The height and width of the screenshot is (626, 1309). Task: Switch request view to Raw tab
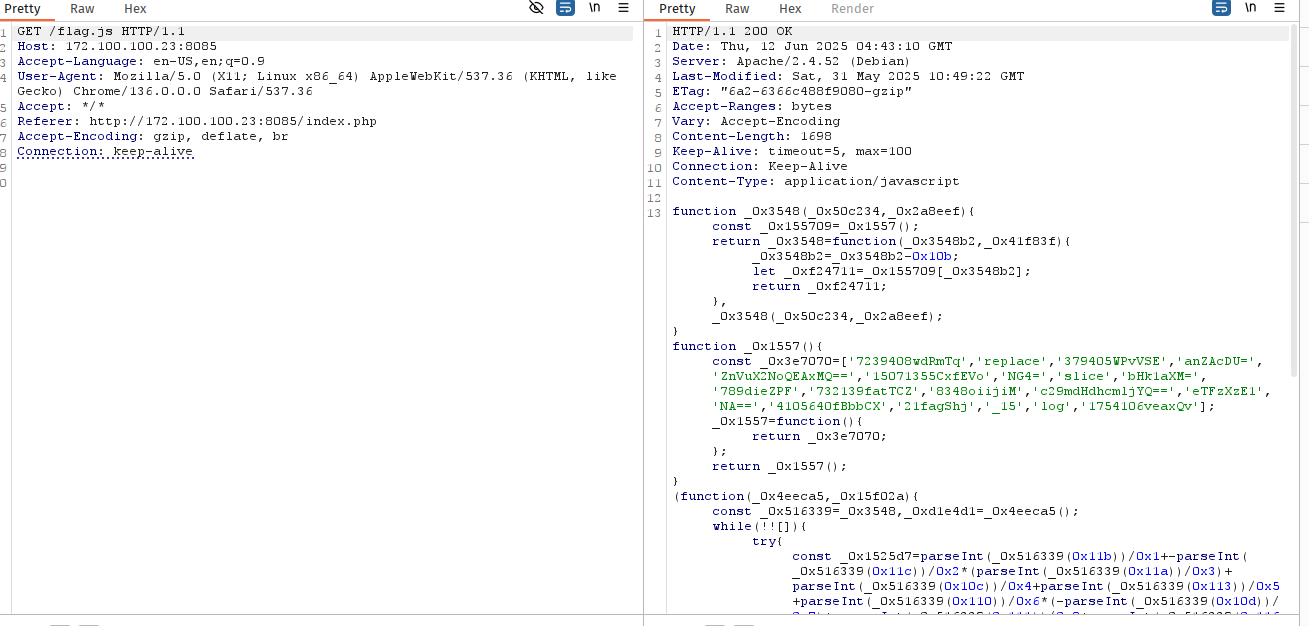82,9
